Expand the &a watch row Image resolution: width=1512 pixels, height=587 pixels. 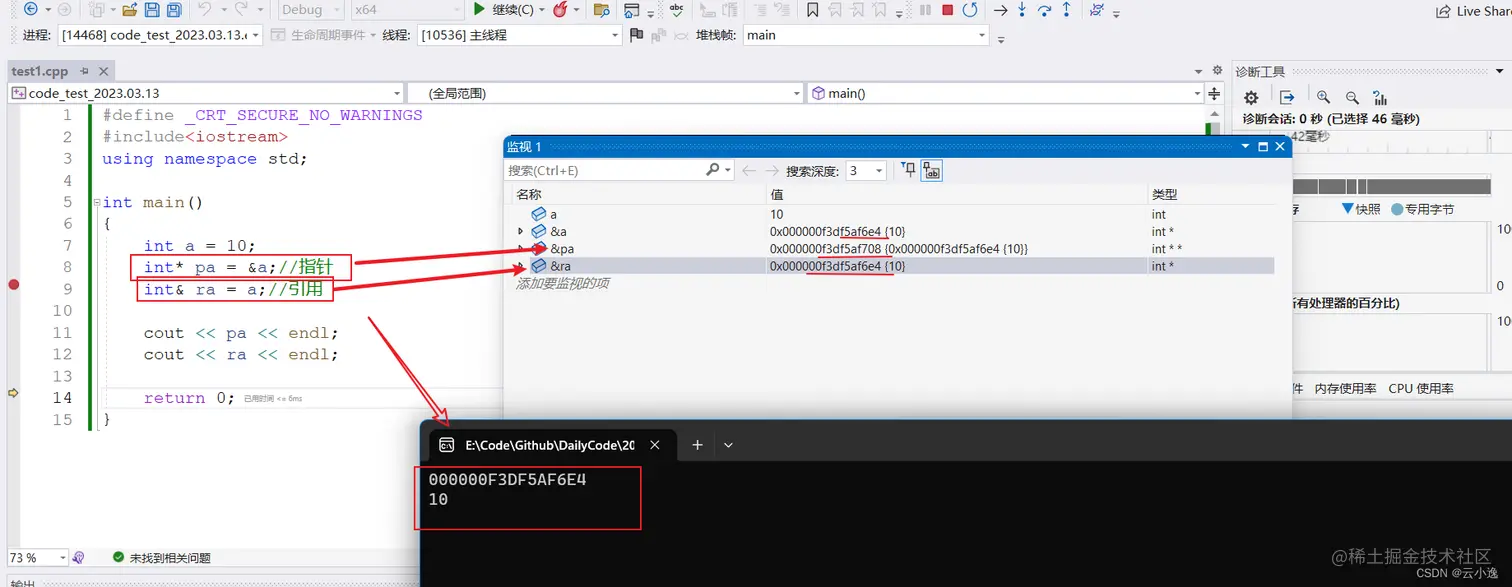click(520, 231)
